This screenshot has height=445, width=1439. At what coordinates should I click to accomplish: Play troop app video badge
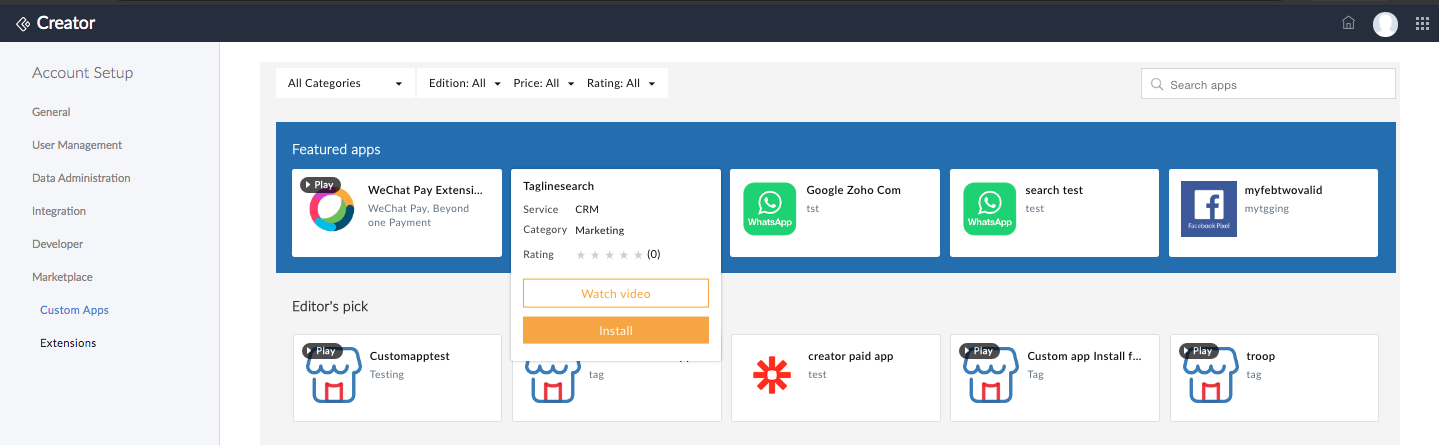[x=1199, y=351]
